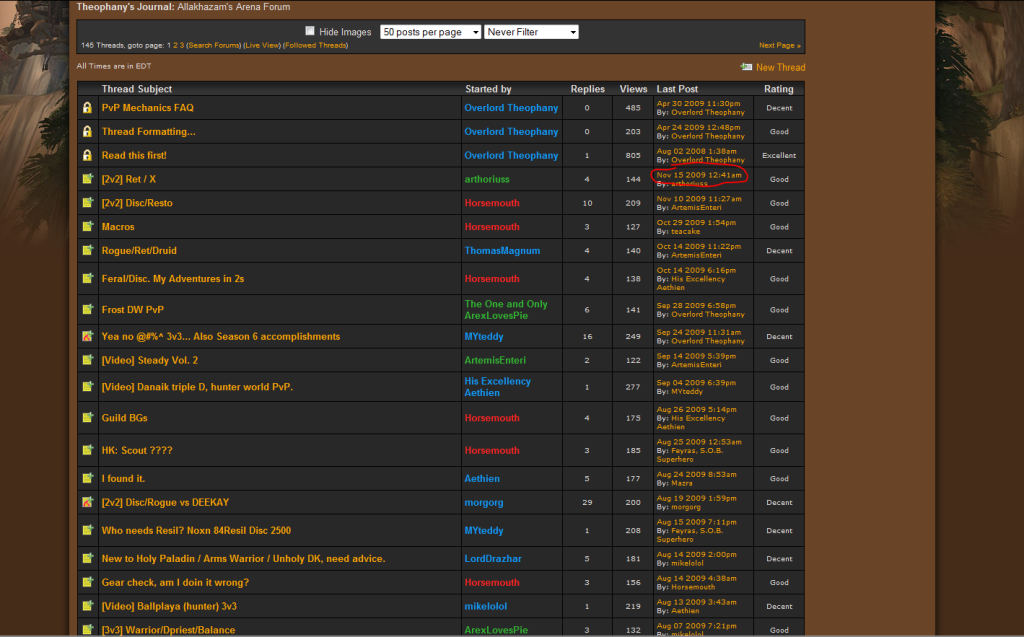Switch to Live View
This screenshot has height=637, width=1024.
coord(263,46)
